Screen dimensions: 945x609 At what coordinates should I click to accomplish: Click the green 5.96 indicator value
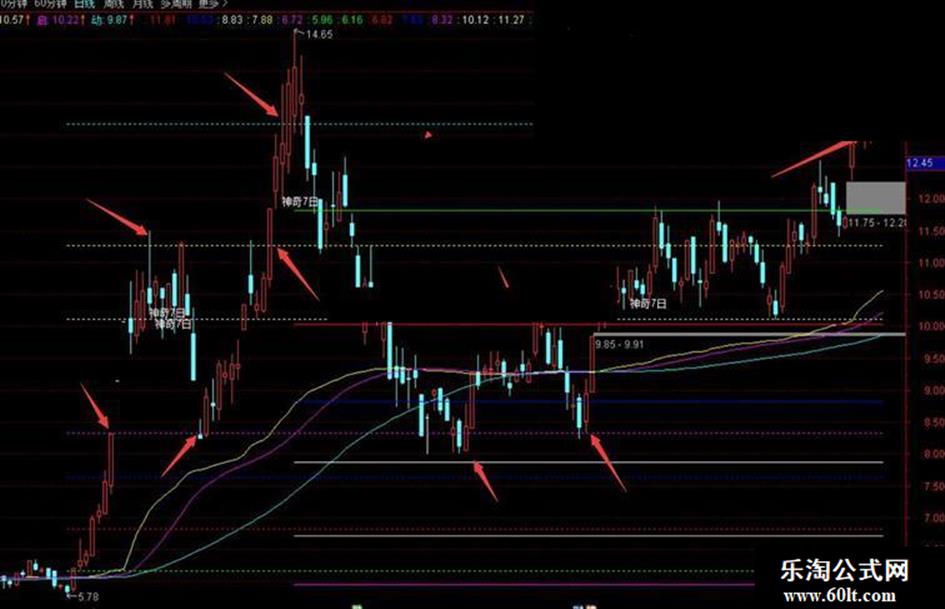(x=322, y=20)
